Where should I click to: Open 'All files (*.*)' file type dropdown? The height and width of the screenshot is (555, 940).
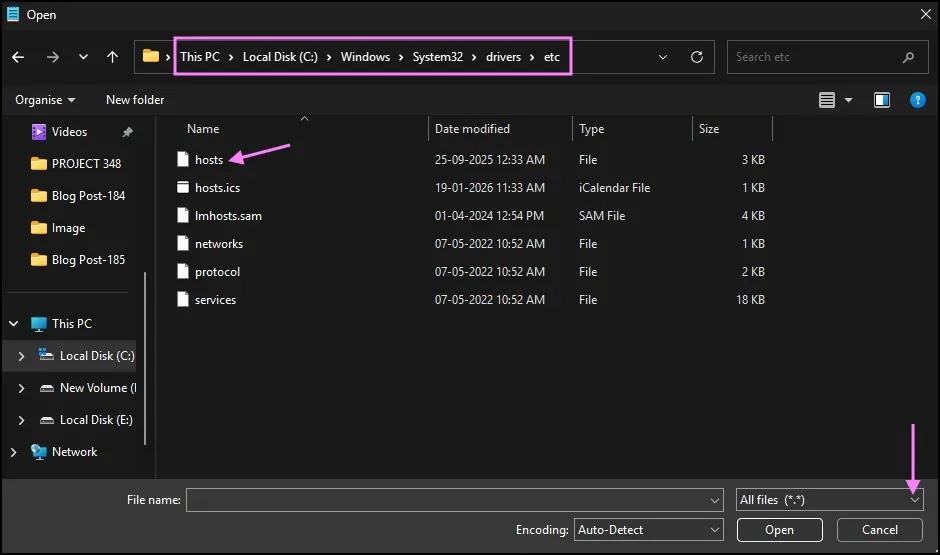coord(829,500)
